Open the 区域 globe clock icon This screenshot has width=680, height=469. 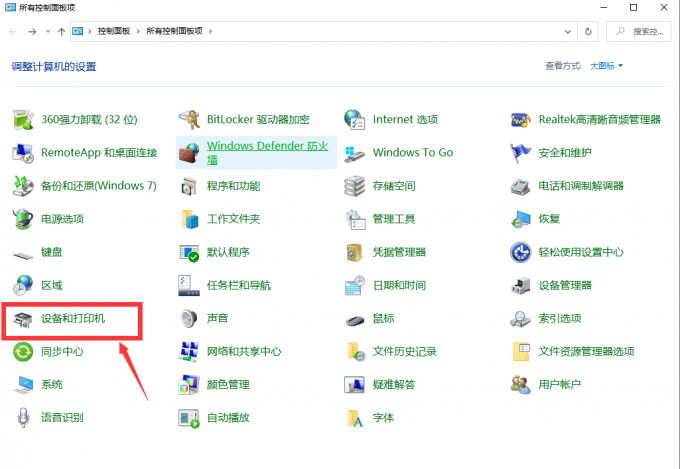pos(23,285)
